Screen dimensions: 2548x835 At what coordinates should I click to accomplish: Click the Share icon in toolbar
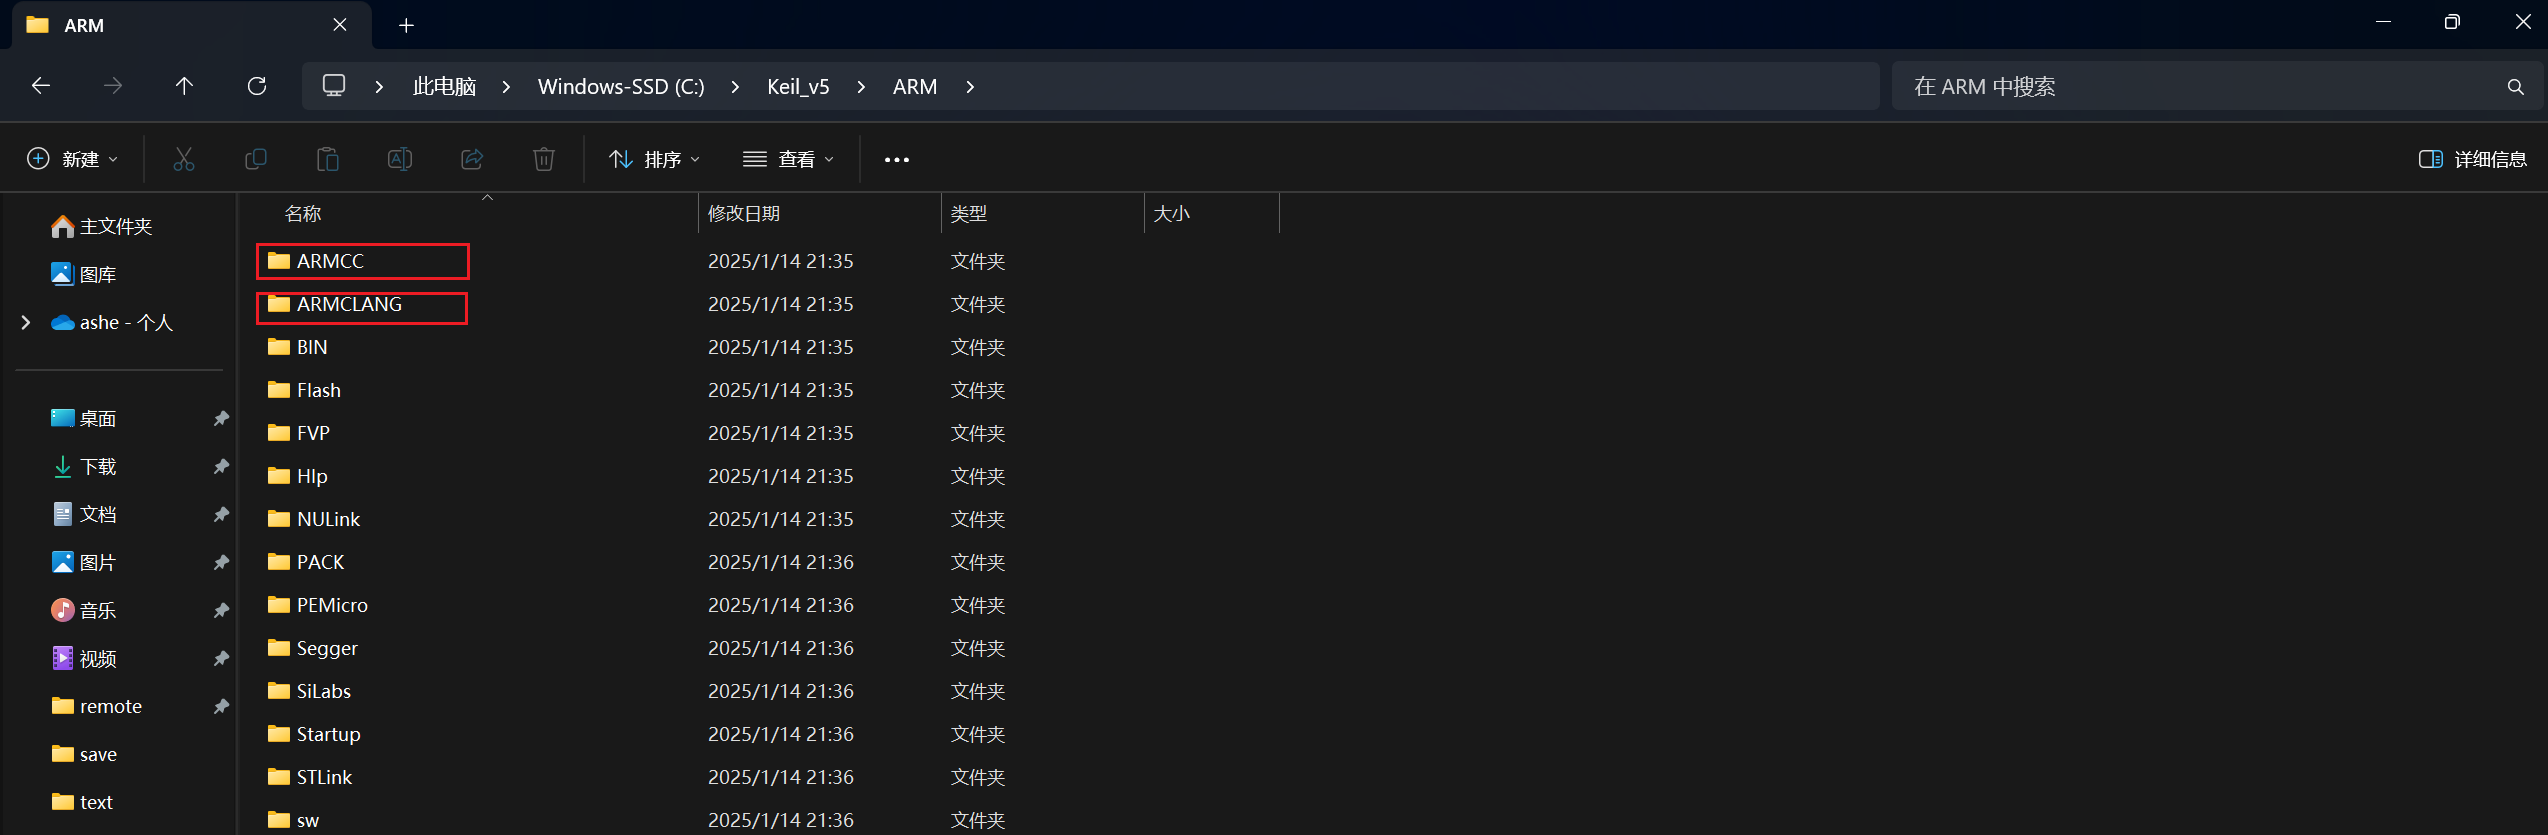[472, 159]
